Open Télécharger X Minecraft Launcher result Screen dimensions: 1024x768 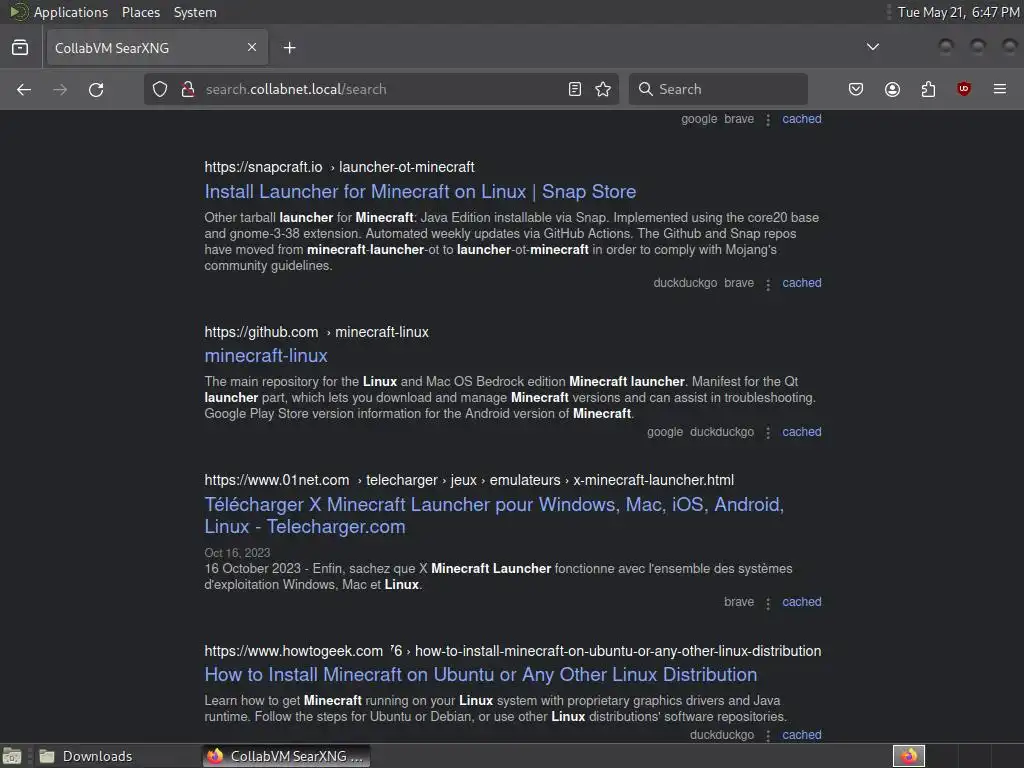[494, 515]
